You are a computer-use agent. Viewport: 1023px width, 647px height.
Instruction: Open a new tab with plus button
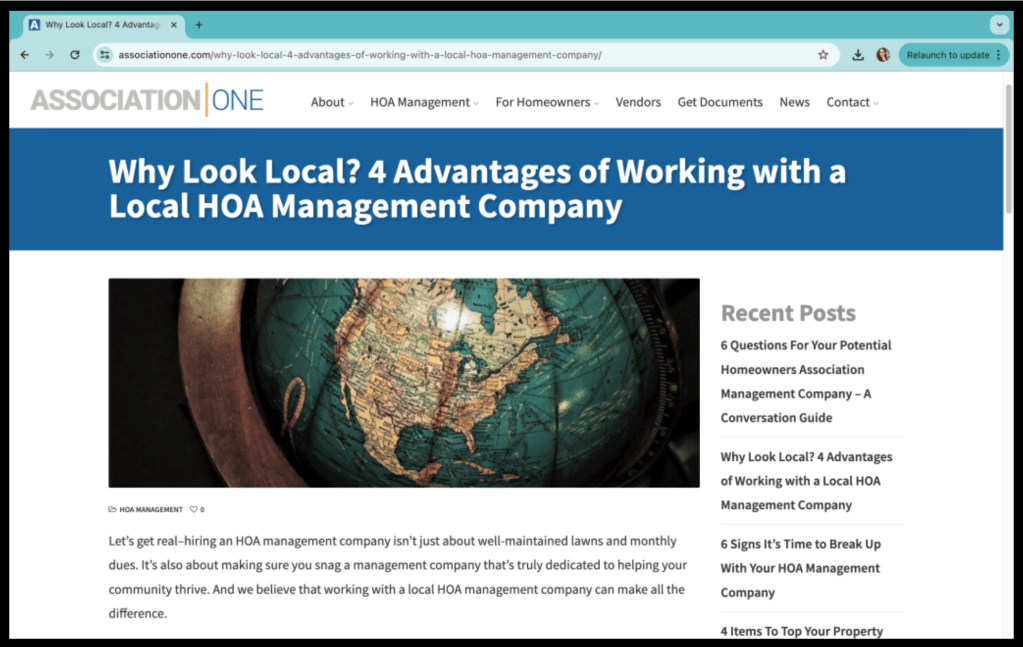coord(199,25)
